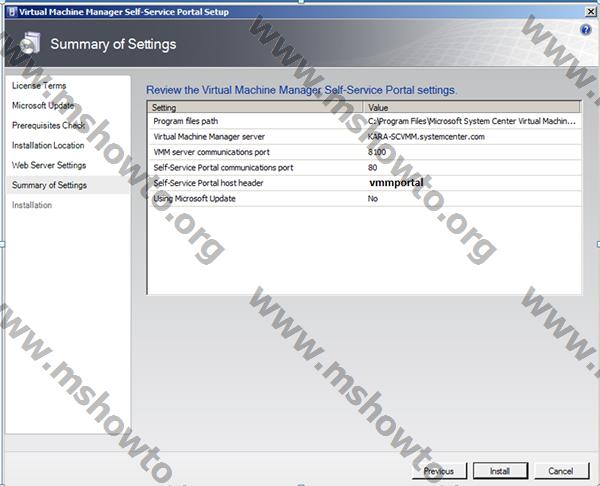The image size is (600, 486).
Task: Click the Value column header
Action: pyautogui.click(x=472, y=108)
